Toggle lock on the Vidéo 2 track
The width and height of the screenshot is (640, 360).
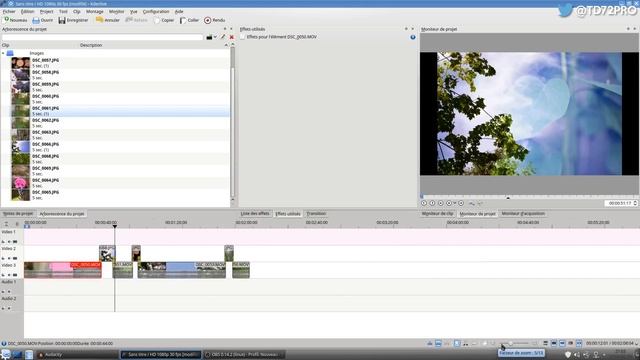click(3, 258)
